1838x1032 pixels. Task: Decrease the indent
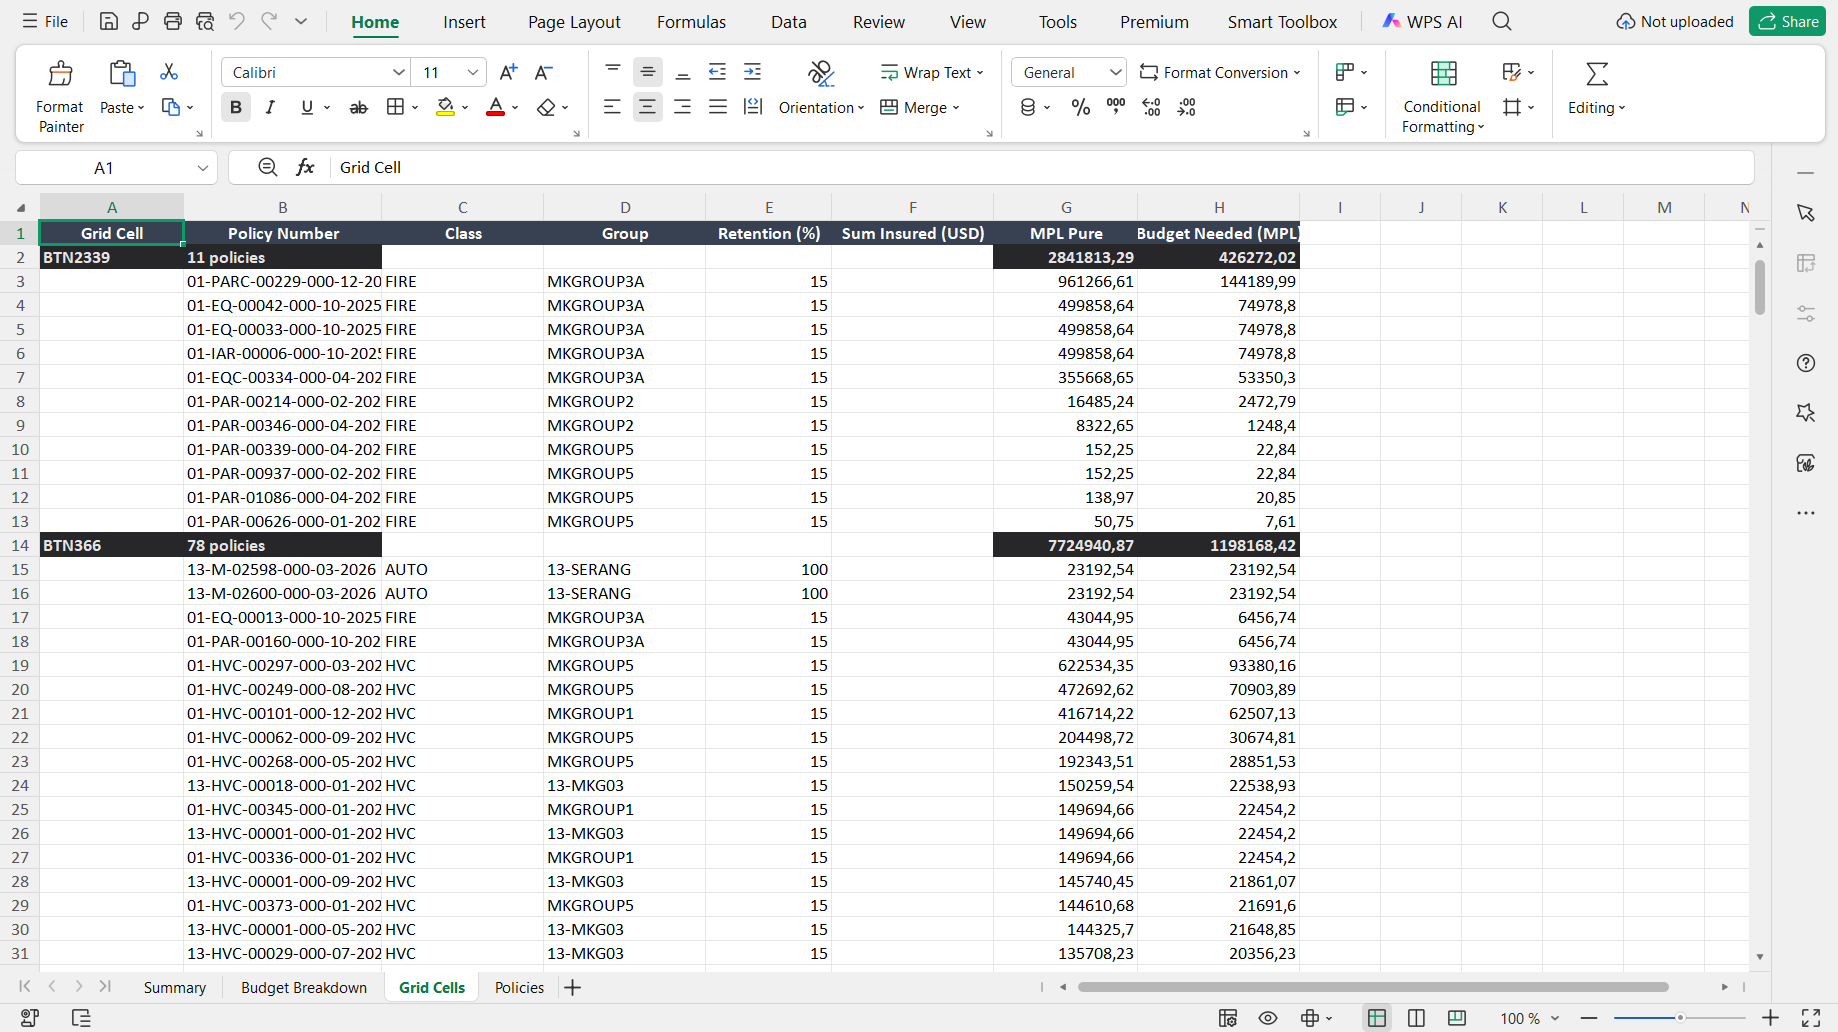click(717, 71)
